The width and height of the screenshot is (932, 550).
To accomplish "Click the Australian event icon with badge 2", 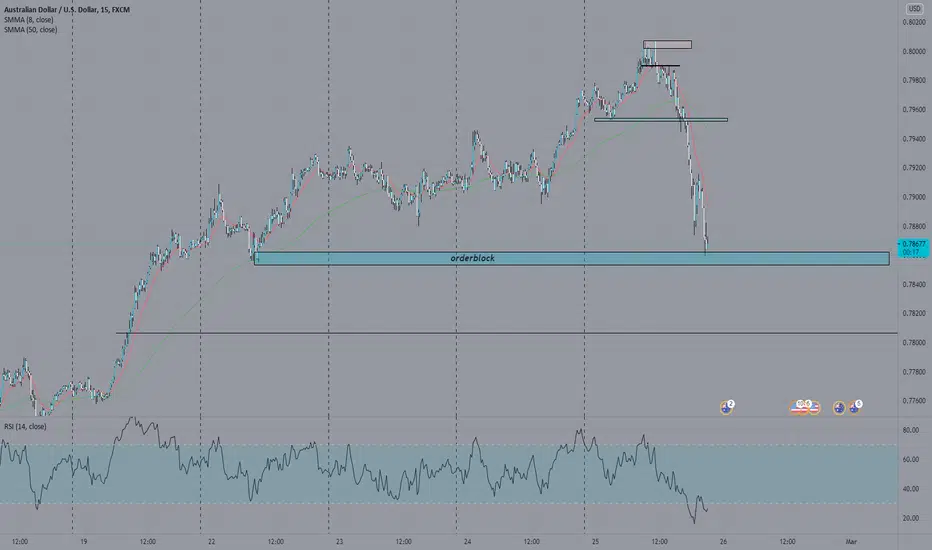I will [x=726, y=408].
